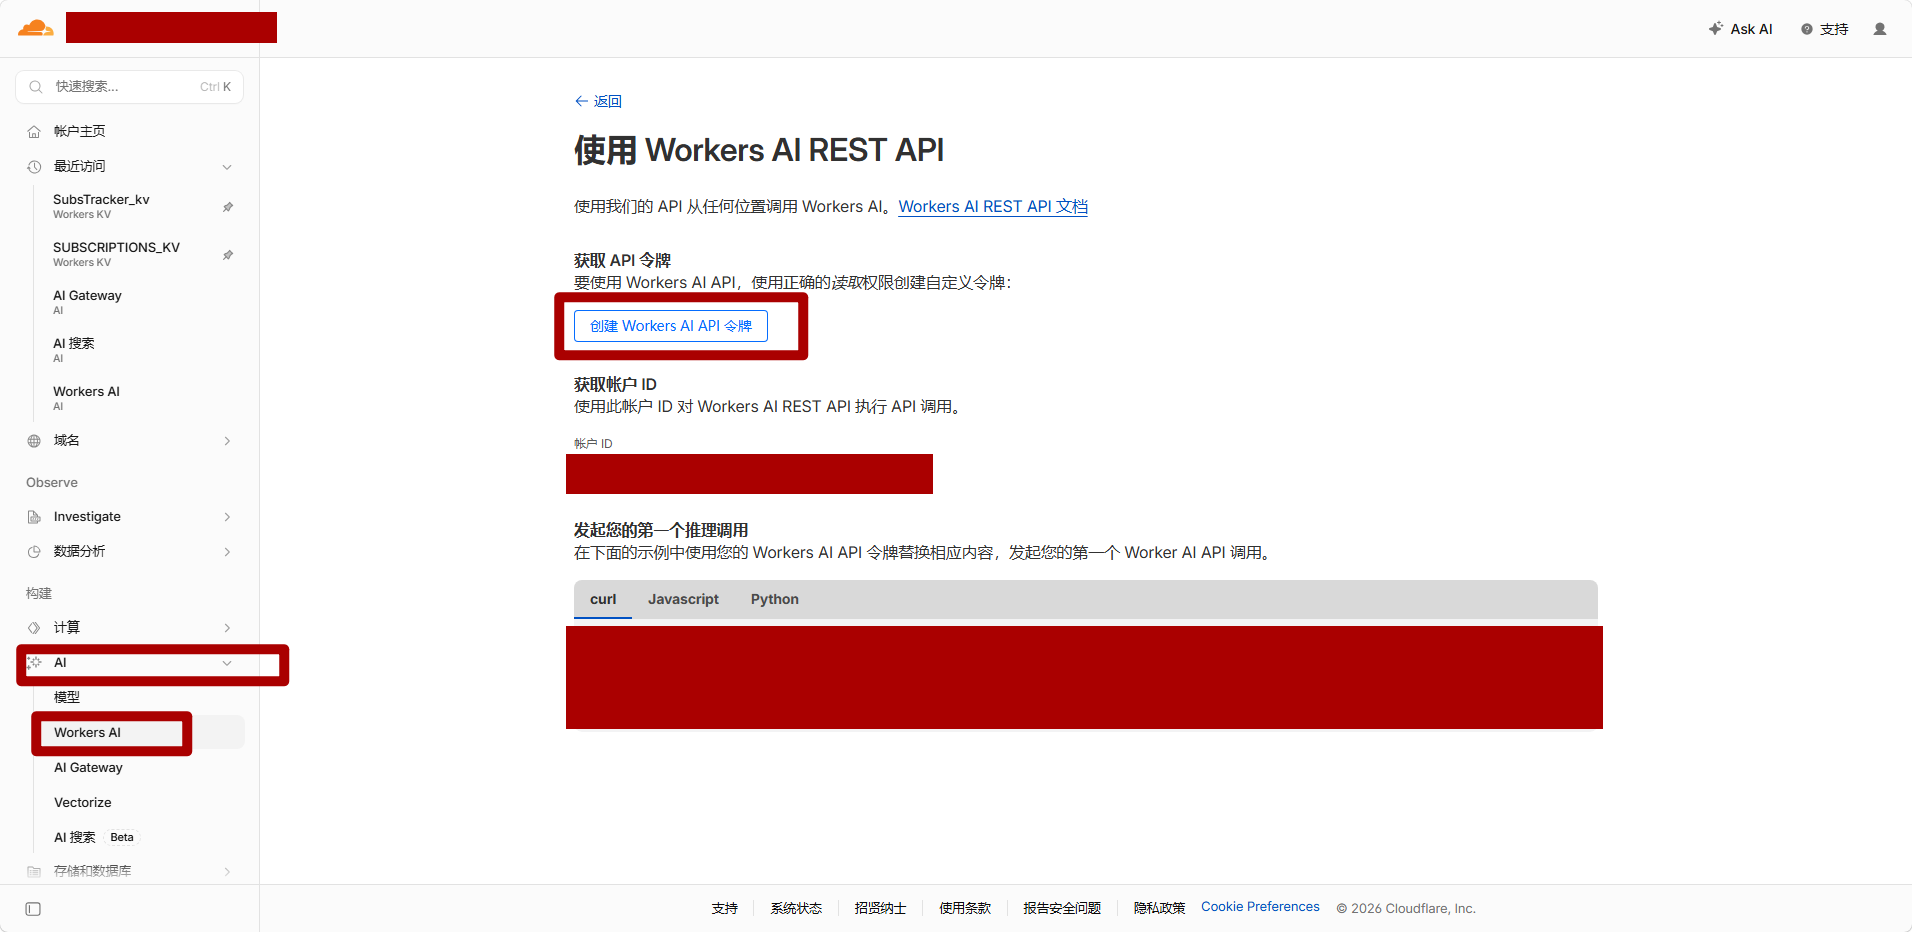Click the back arrow next to 返回
1912x932 pixels.
[581, 101]
